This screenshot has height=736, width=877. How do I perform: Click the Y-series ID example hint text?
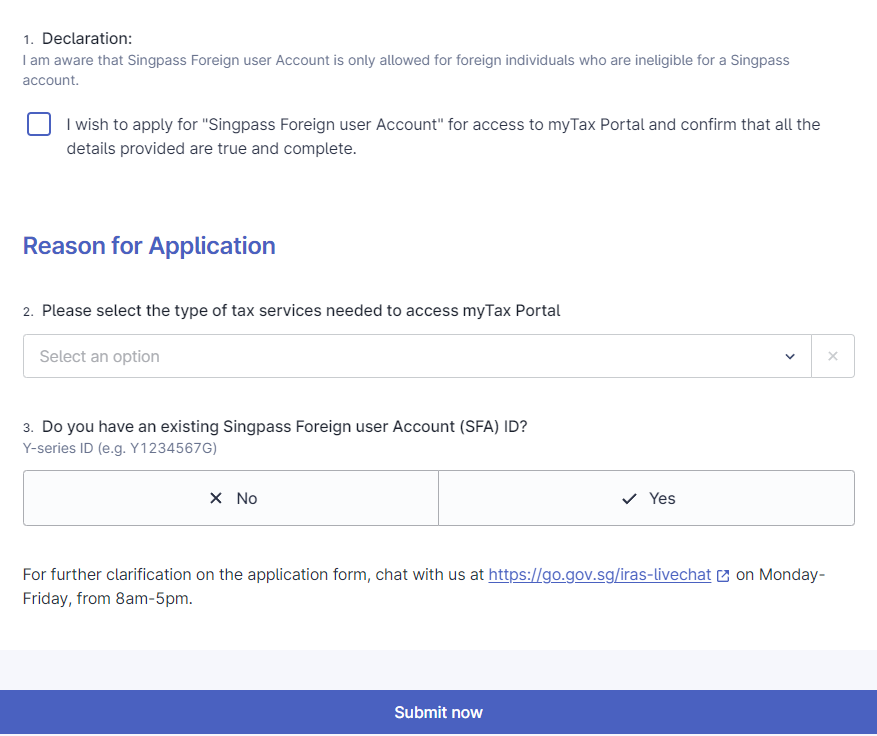pyautogui.click(x=120, y=448)
